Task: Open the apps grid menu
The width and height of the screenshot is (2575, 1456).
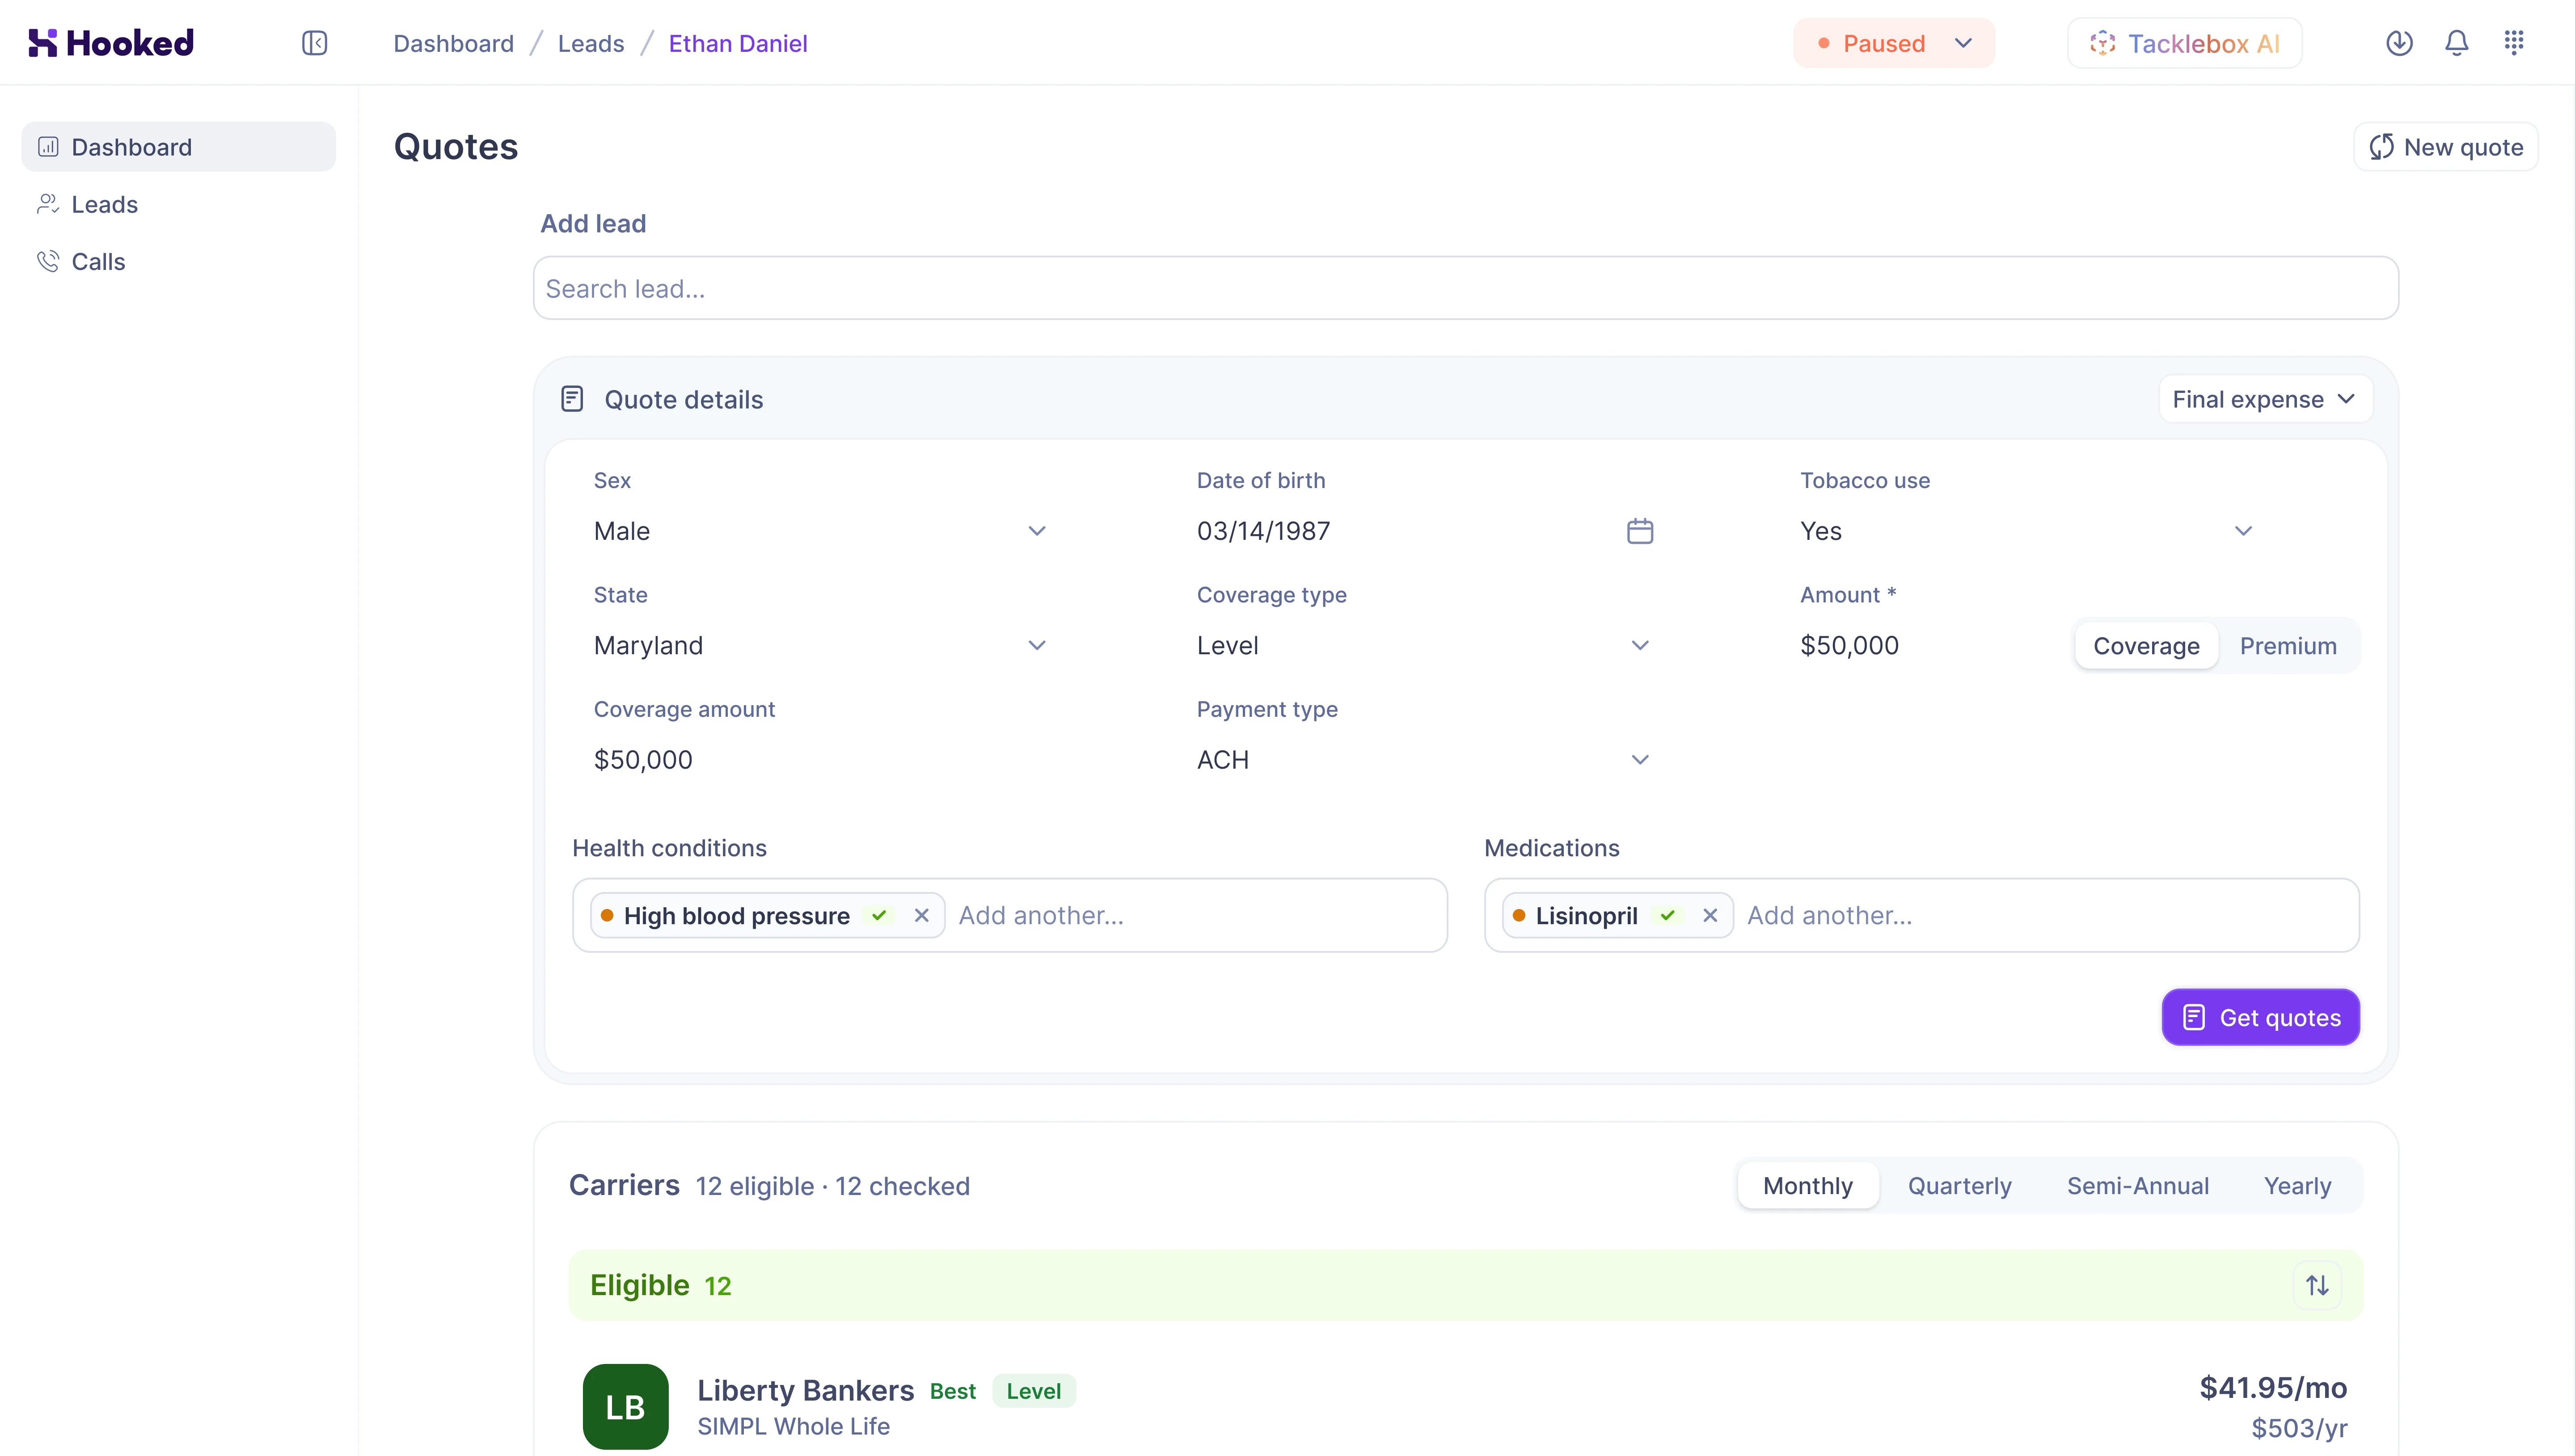Action: (x=2514, y=43)
